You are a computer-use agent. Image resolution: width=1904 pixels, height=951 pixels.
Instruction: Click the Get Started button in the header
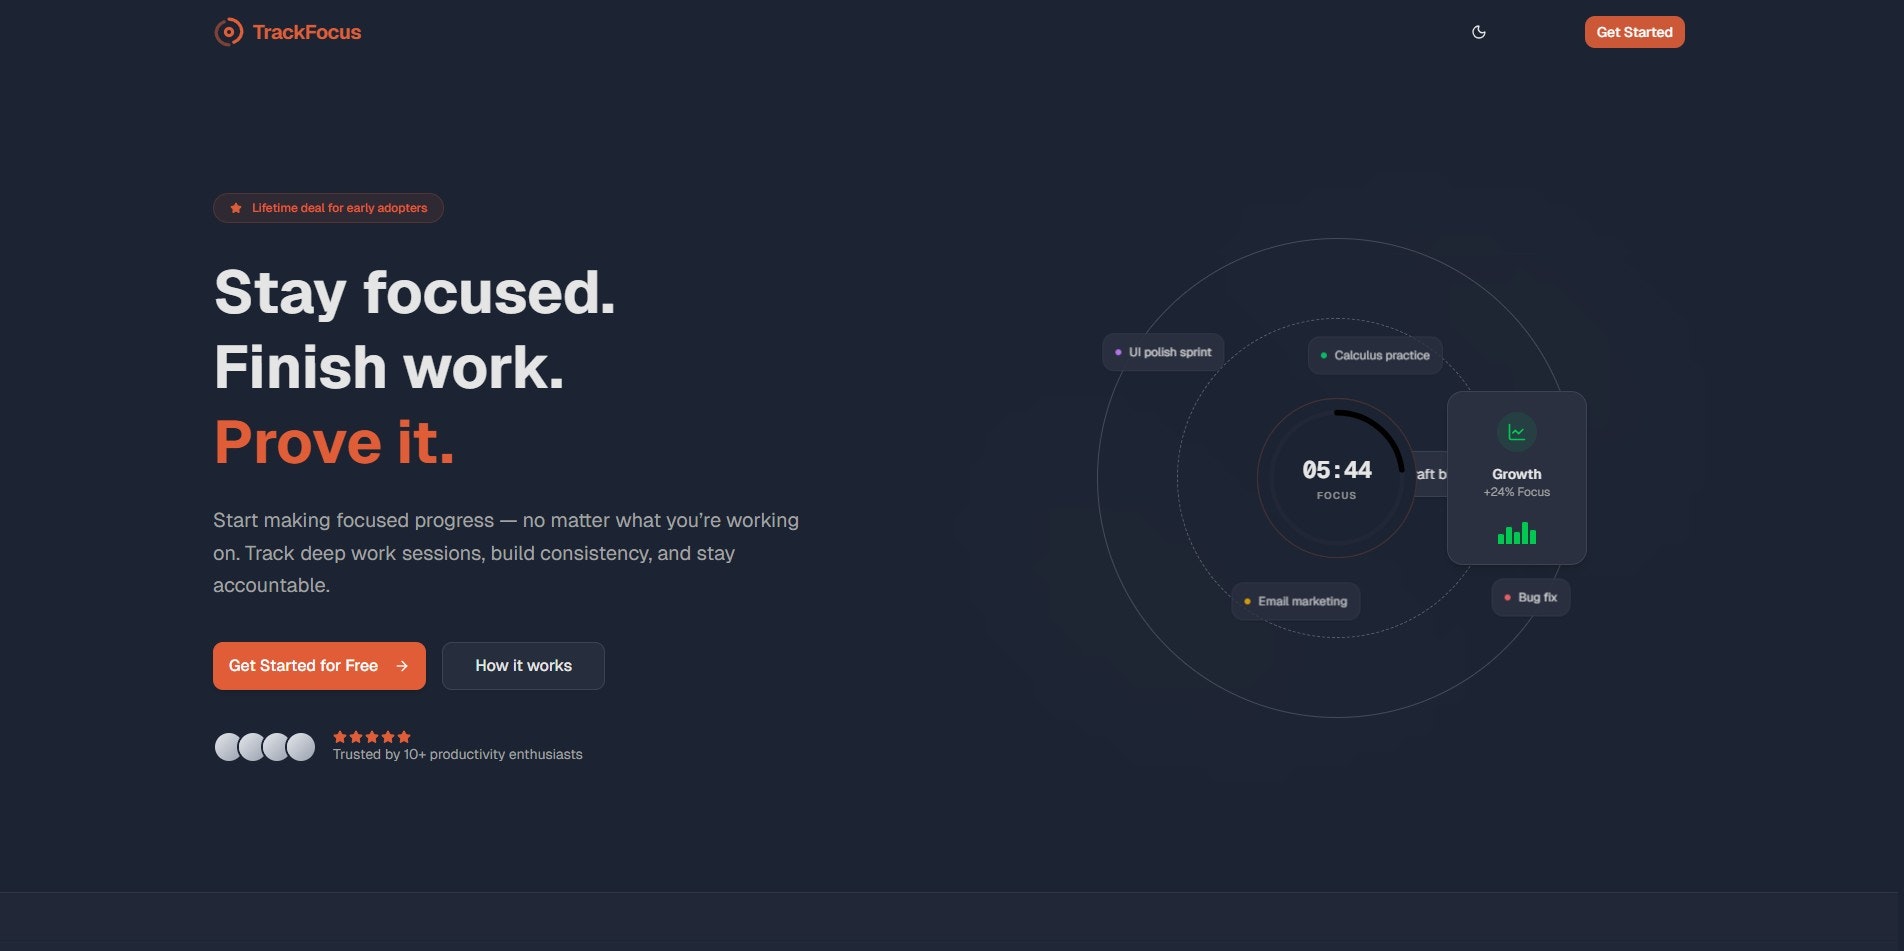pyautogui.click(x=1634, y=31)
